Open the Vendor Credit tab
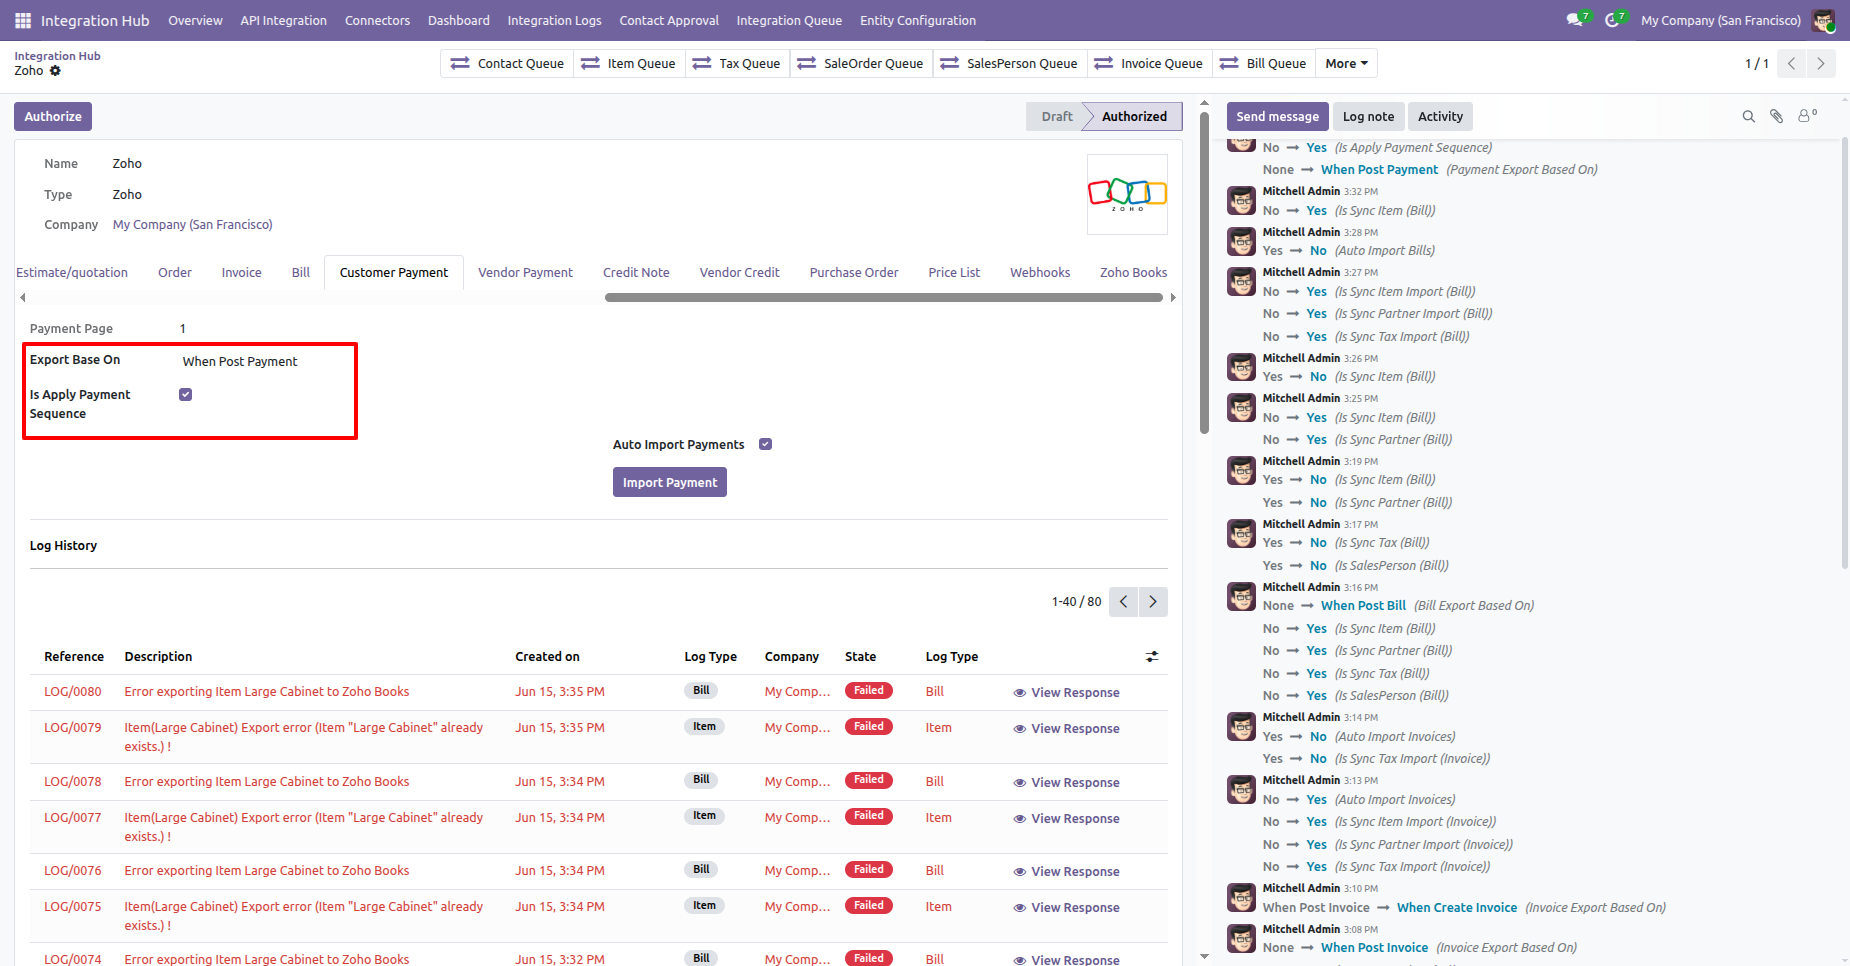Image resolution: width=1850 pixels, height=966 pixels. (x=739, y=272)
